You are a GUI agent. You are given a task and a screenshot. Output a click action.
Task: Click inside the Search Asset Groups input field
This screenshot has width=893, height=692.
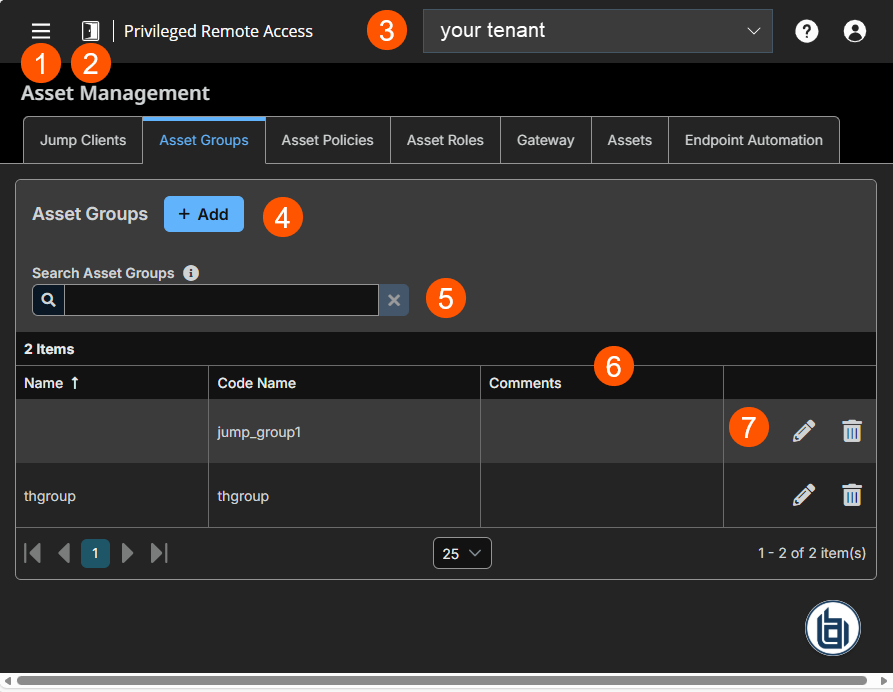pos(220,299)
